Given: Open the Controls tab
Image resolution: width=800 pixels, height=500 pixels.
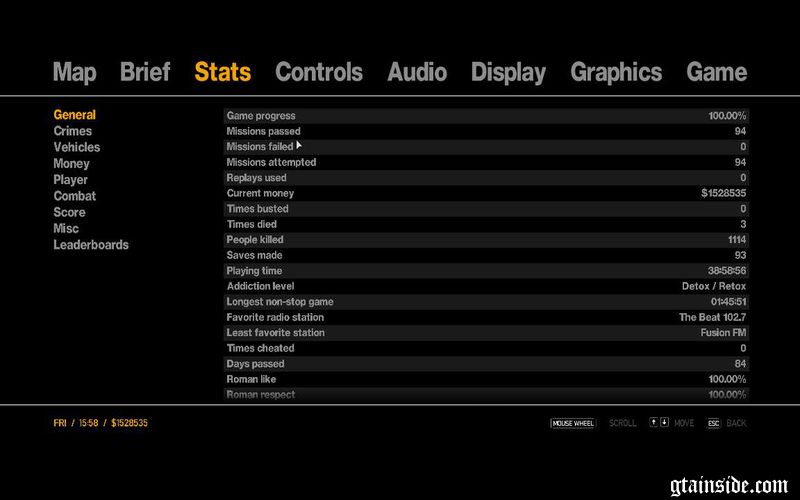Looking at the screenshot, I should click(x=319, y=72).
